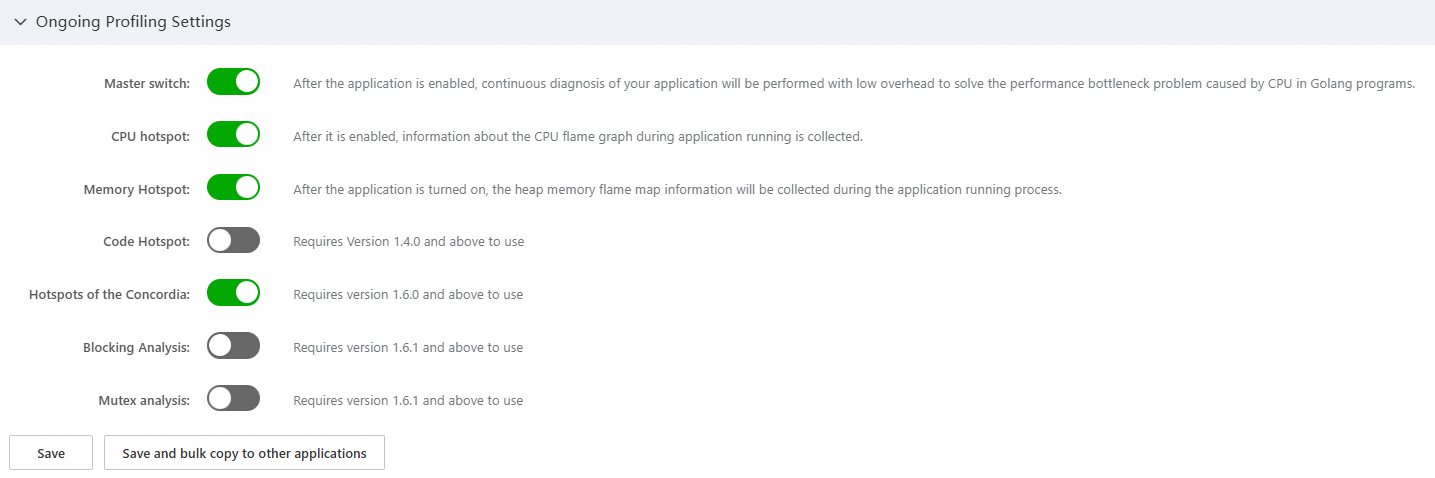This screenshot has height=478, width=1435.
Task: Click the Blocking Analysis label
Action: tap(136, 348)
